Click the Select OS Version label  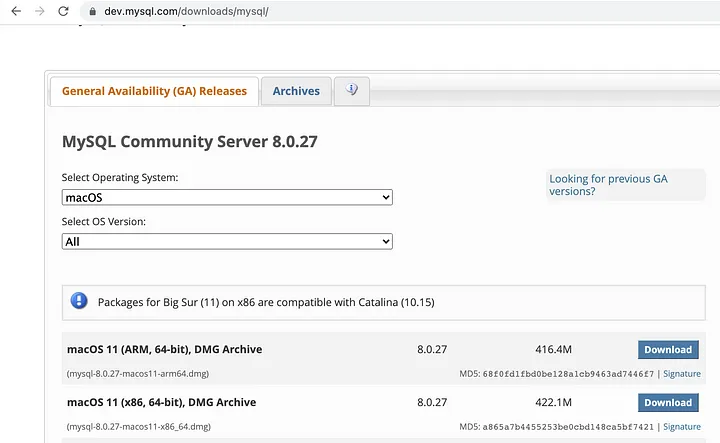coord(104,221)
